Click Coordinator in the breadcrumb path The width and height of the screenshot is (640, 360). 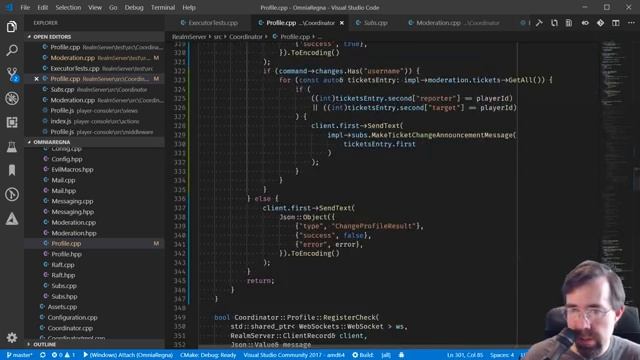[246, 37]
